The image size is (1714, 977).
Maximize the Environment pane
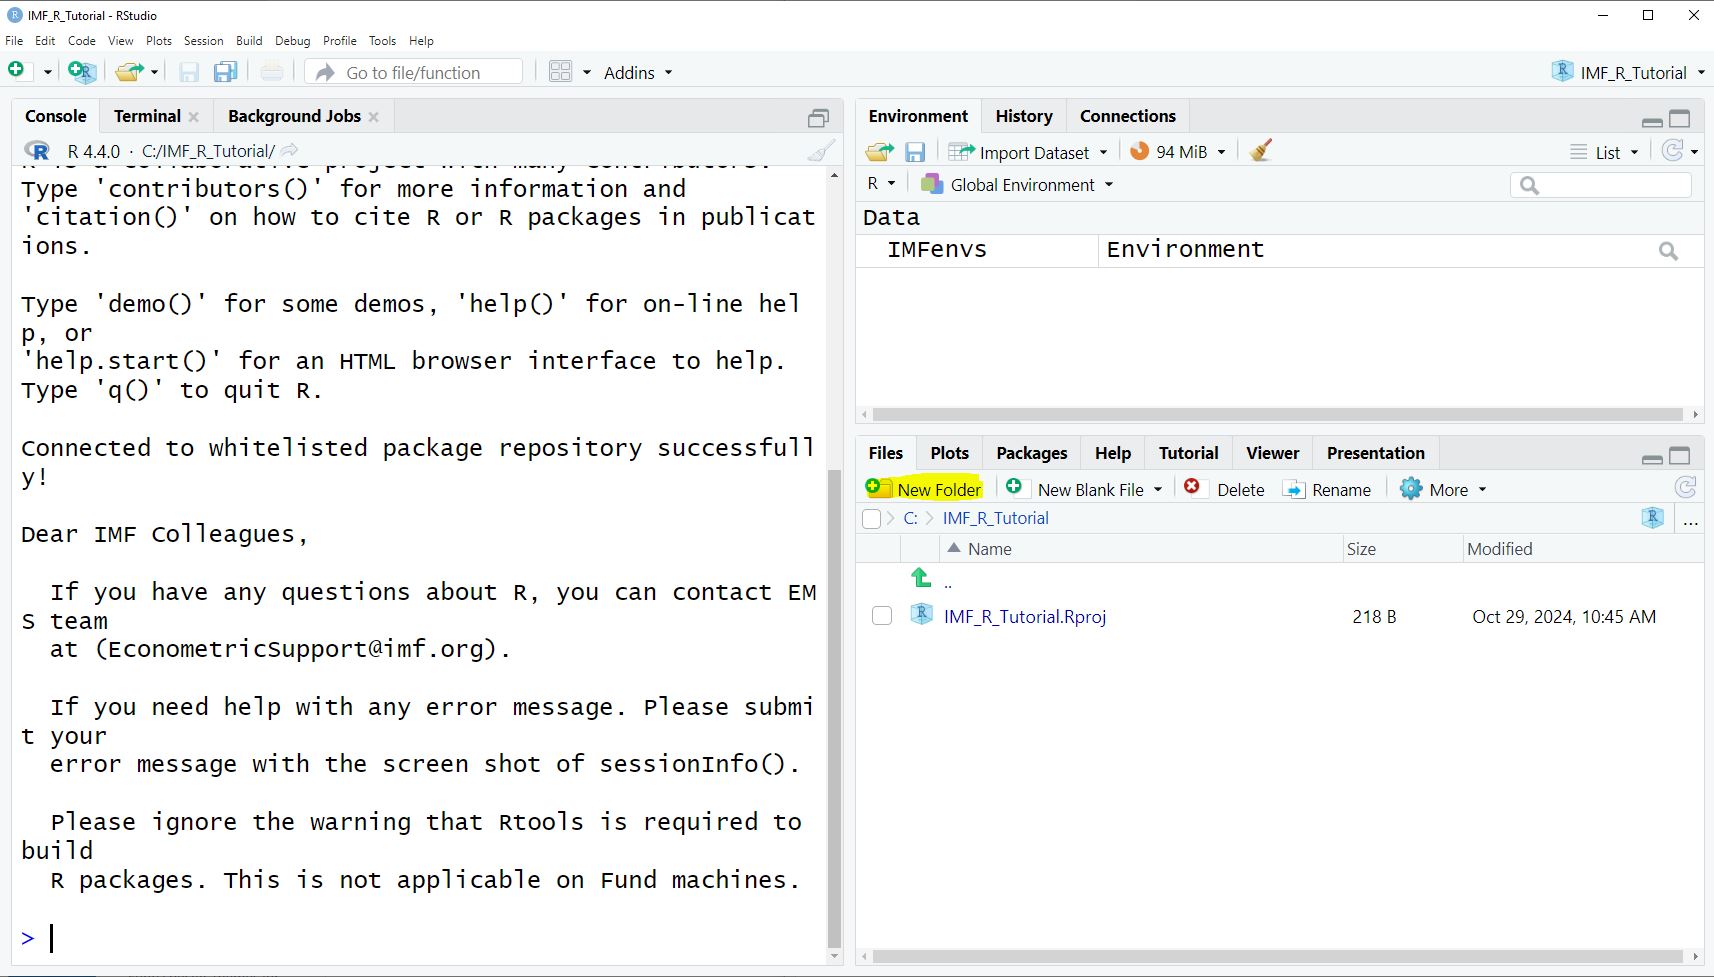[1680, 119]
